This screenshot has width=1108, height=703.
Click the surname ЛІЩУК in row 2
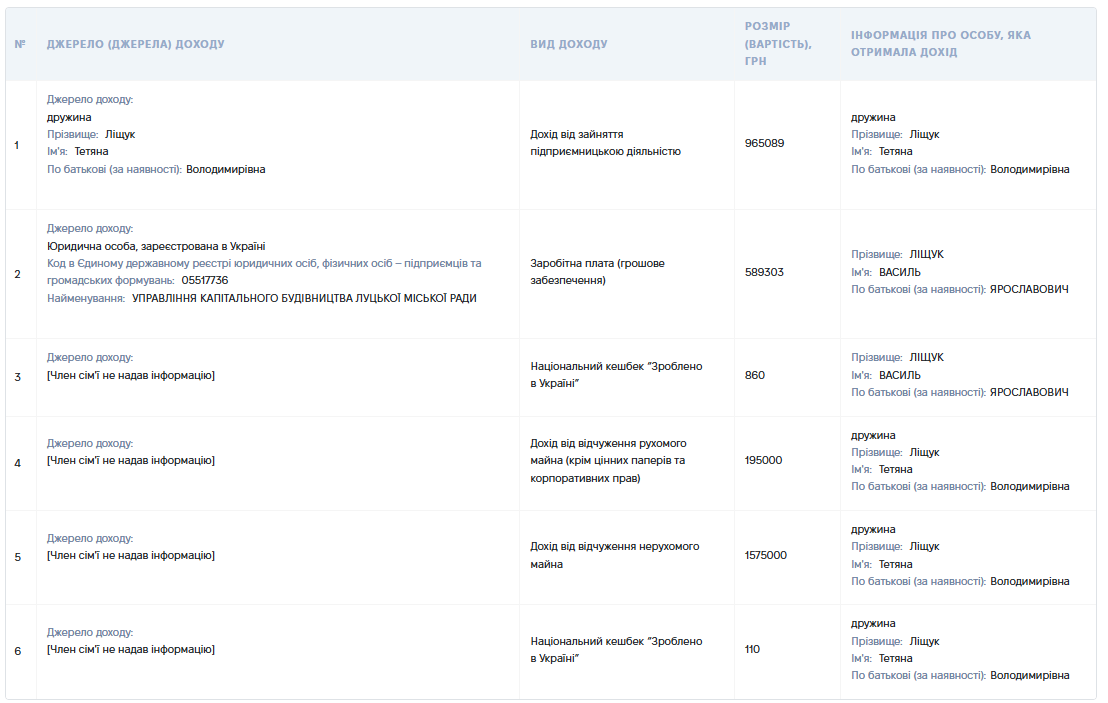tap(926, 254)
